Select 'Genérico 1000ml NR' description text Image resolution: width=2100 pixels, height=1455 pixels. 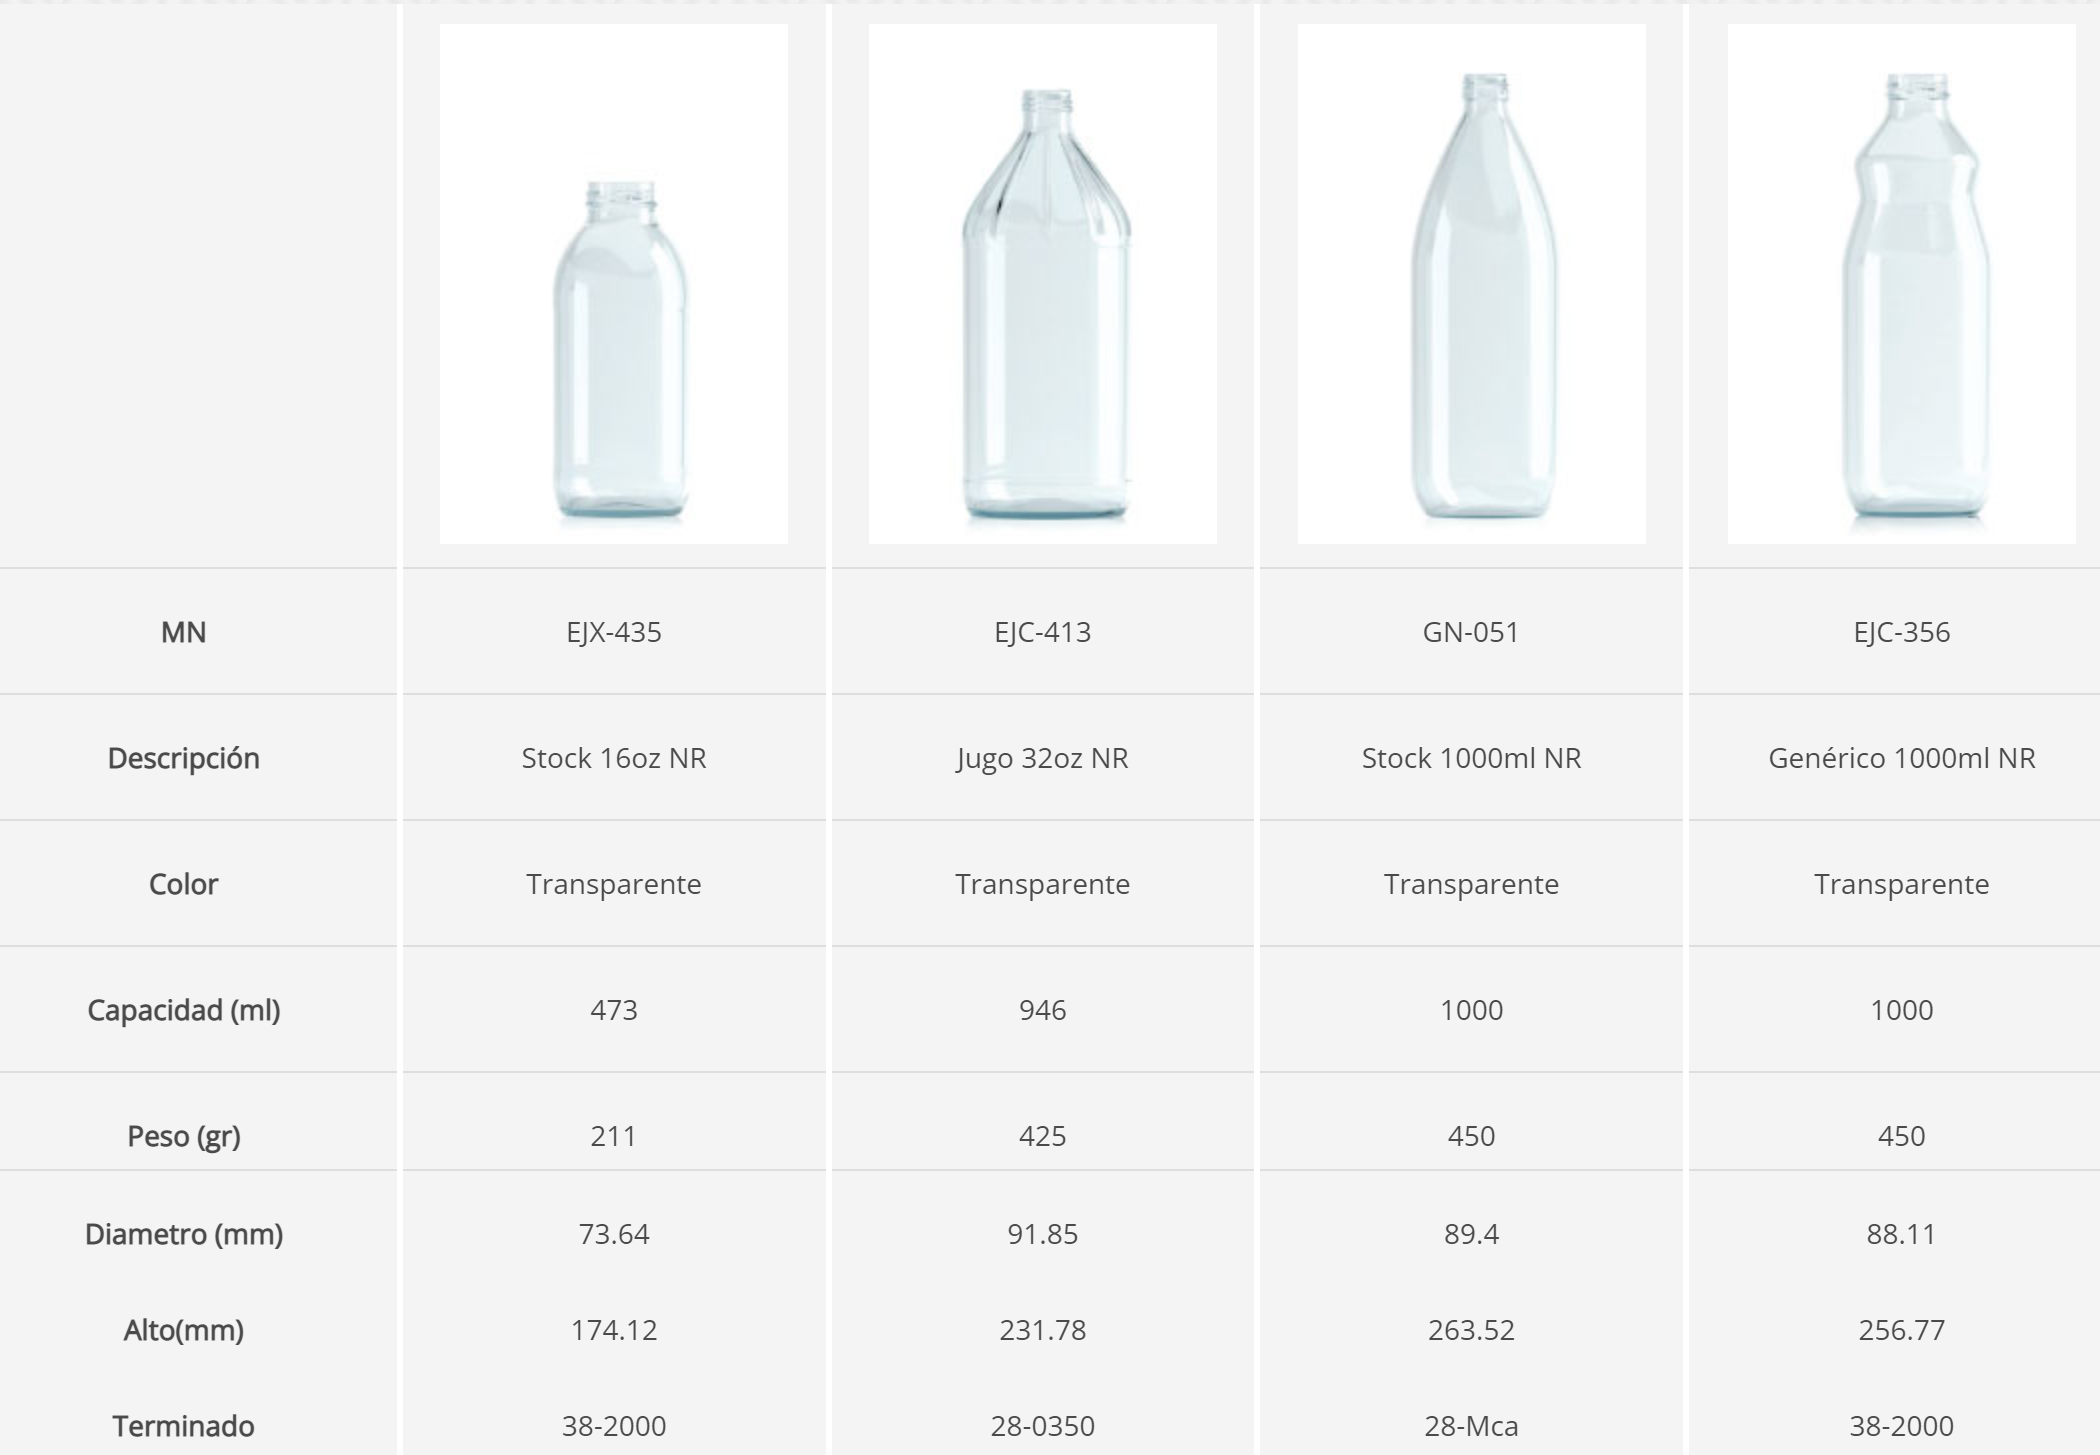click(x=1901, y=758)
